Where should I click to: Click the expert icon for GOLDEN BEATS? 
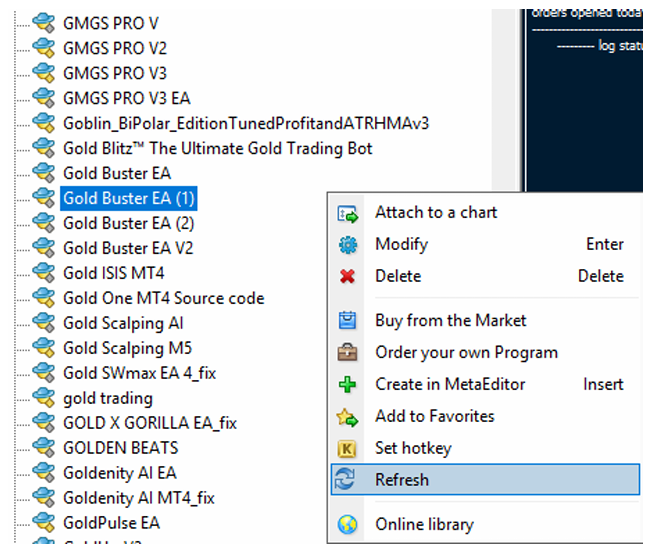point(44,448)
